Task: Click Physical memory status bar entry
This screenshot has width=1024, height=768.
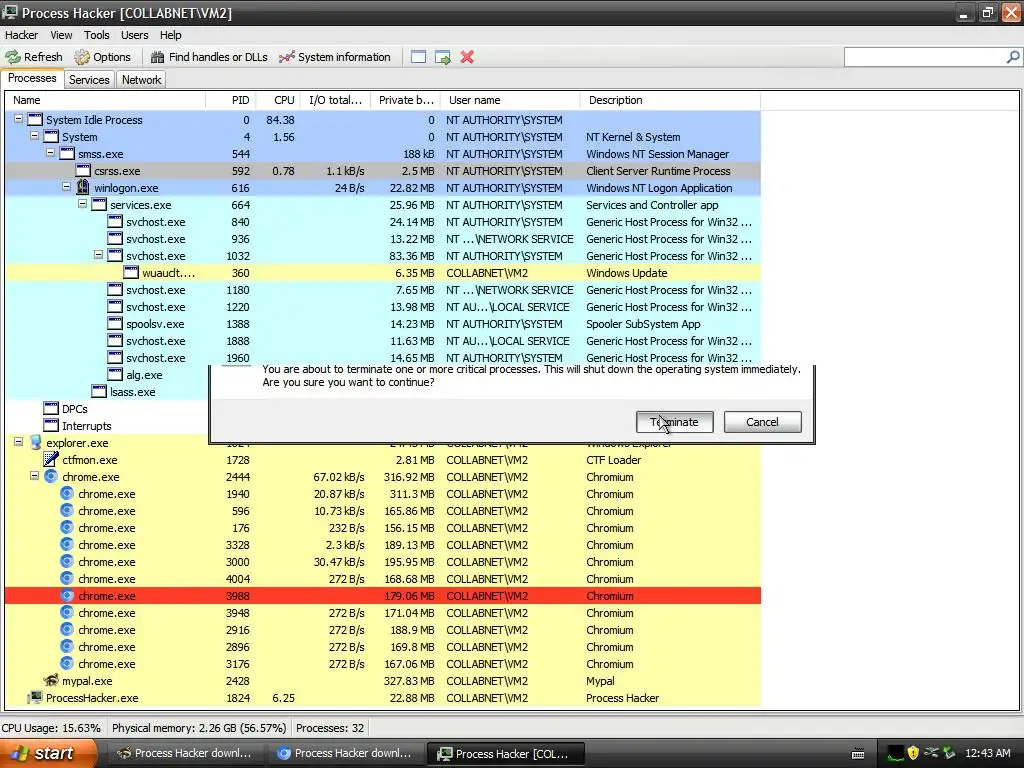Action: (x=199, y=728)
